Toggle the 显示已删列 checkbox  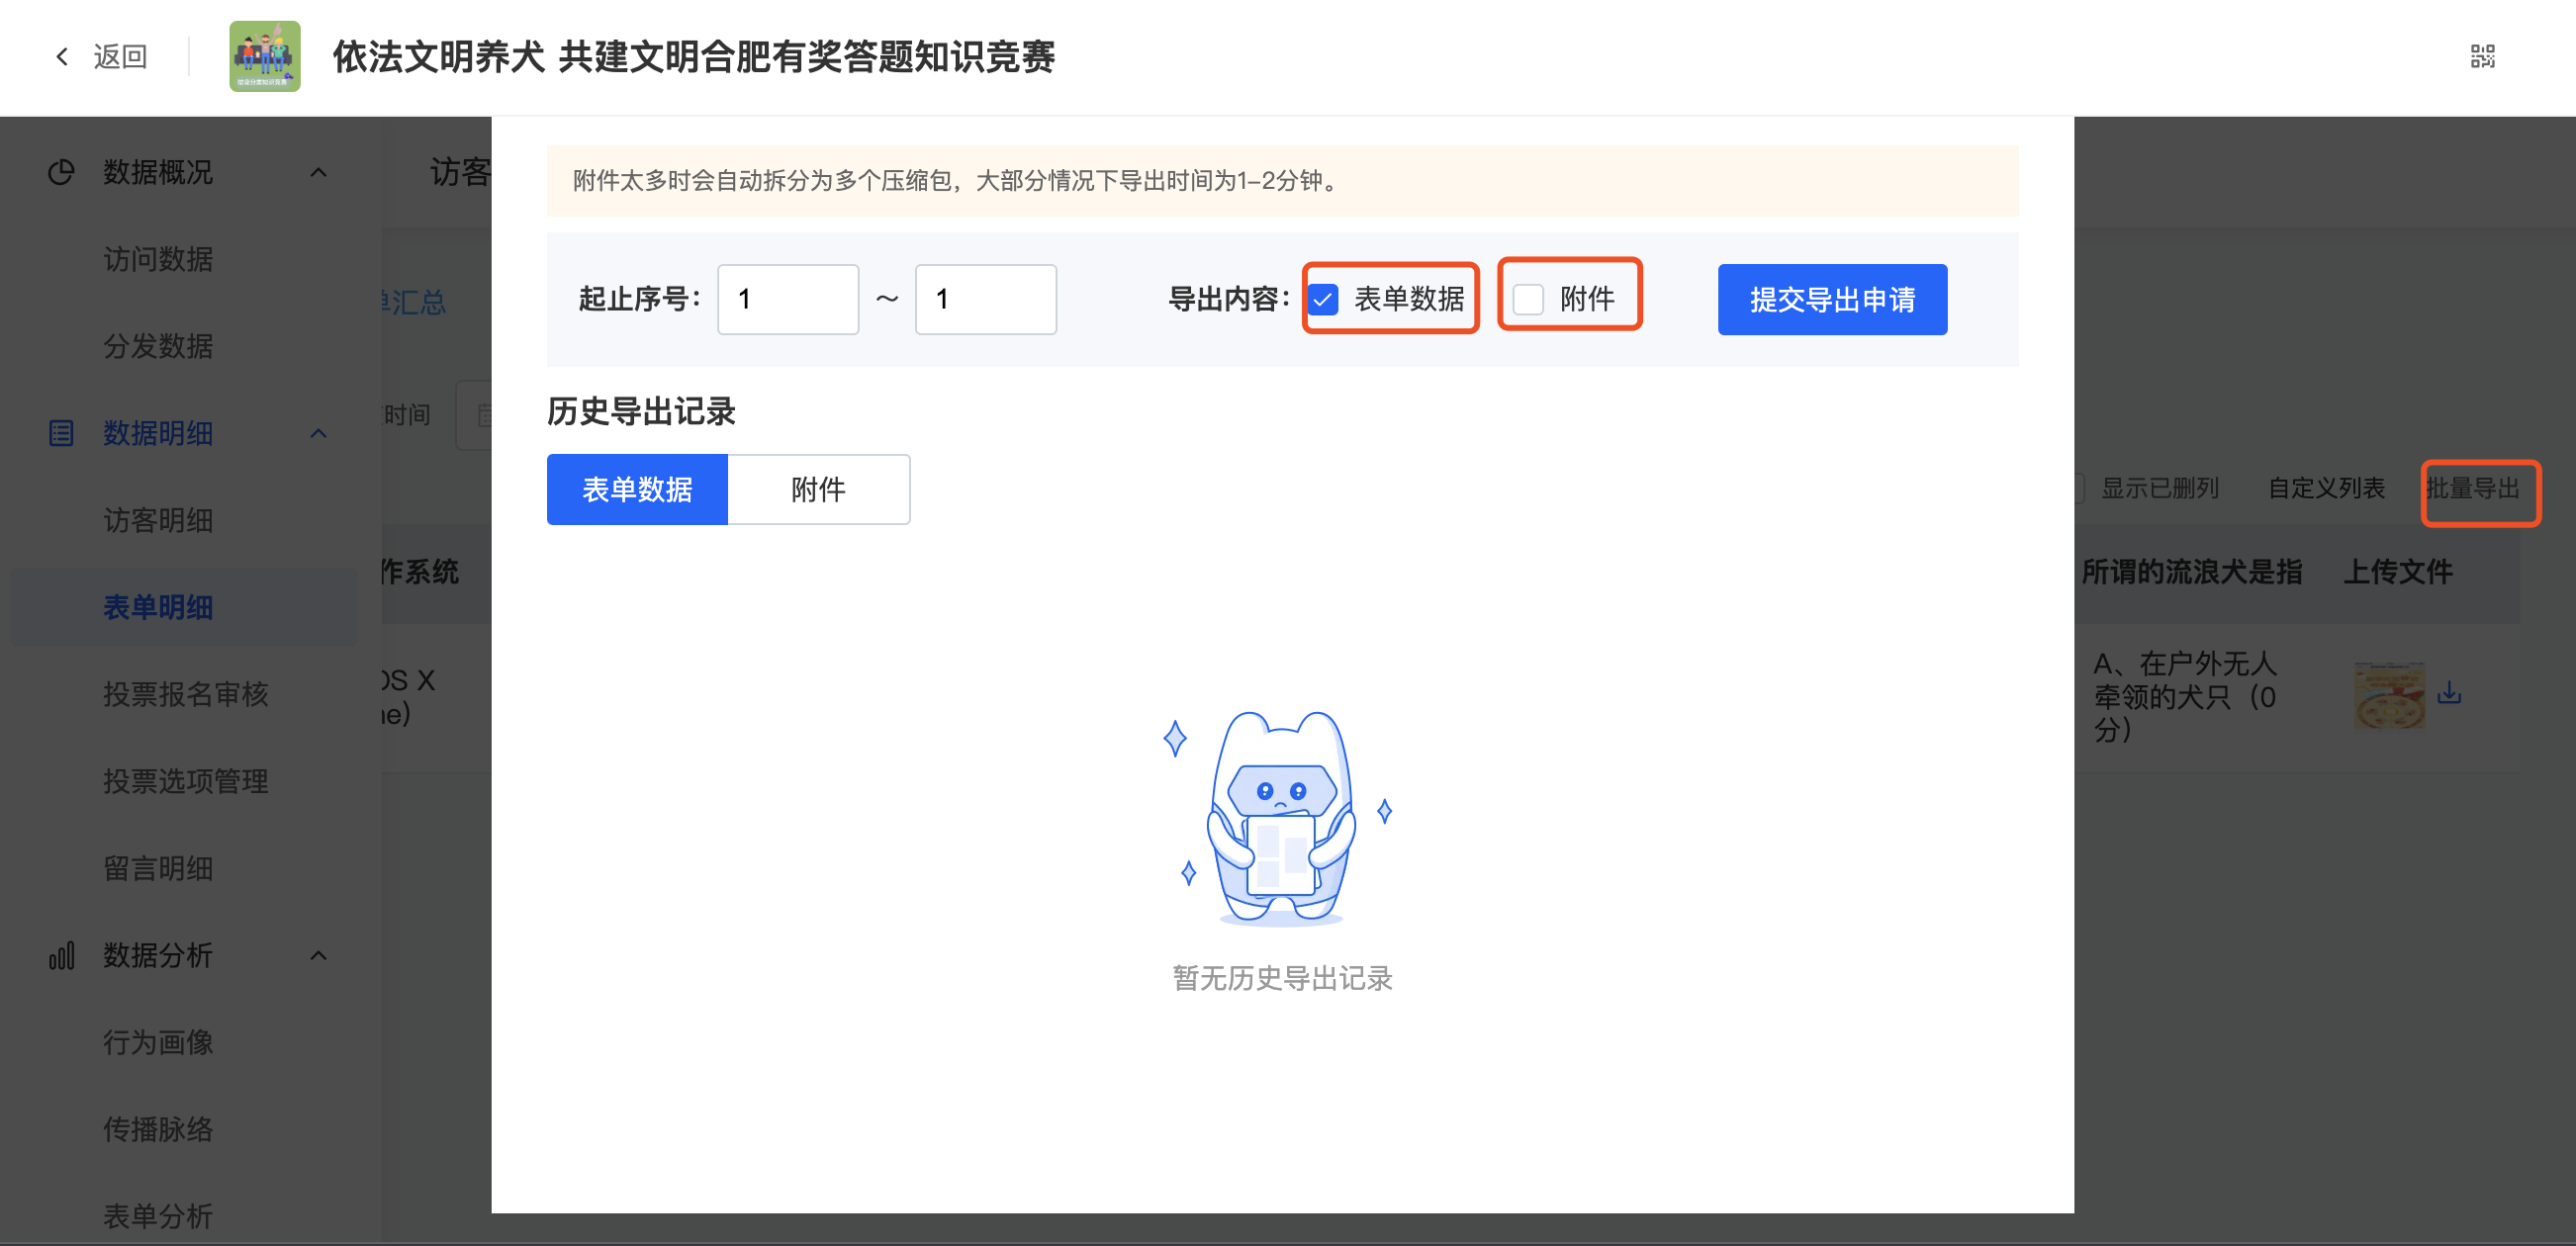tap(2080, 488)
